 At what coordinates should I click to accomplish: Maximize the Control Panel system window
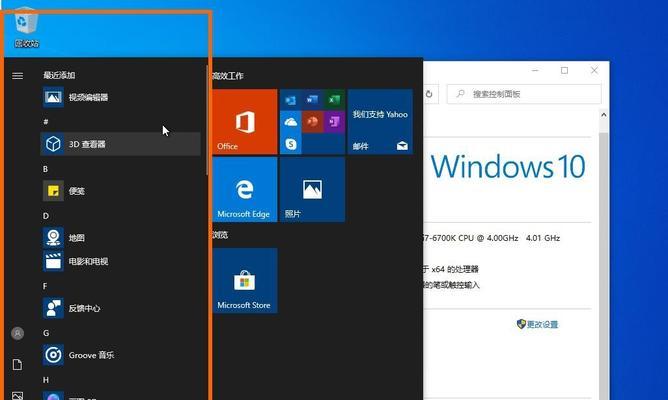[x=564, y=70]
